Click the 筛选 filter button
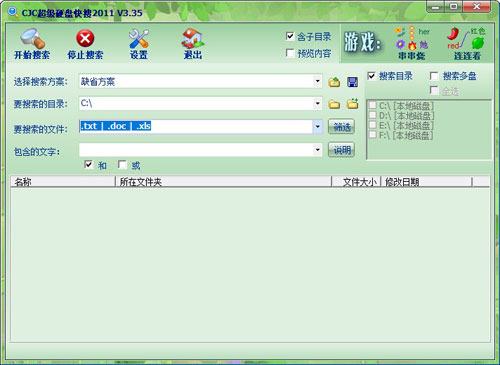This screenshot has height=365, width=500. coord(341,127)
